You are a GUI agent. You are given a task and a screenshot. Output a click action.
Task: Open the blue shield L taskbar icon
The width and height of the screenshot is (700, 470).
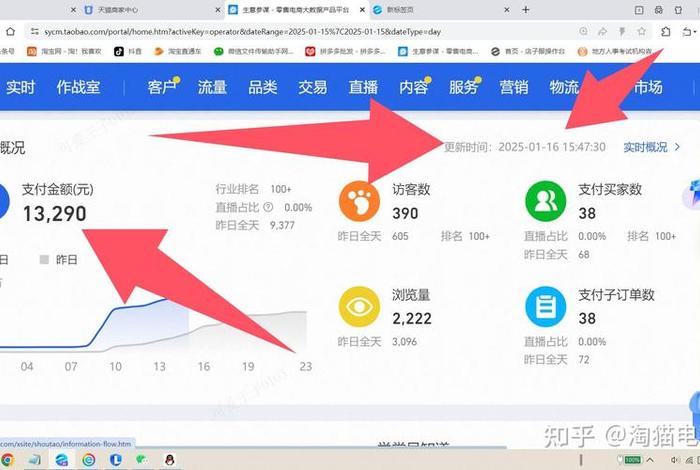[x=116, y=460]
